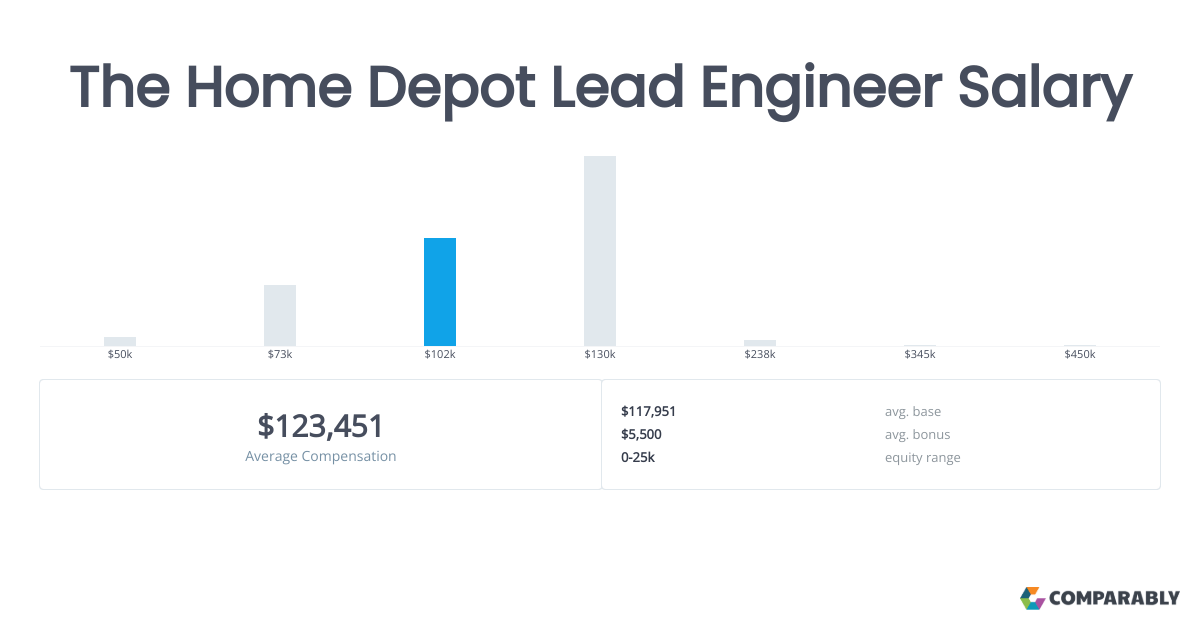The image size is (1200, 630).
Task: Click the $123,451 average compensation figure
Action: click(321, 427)
